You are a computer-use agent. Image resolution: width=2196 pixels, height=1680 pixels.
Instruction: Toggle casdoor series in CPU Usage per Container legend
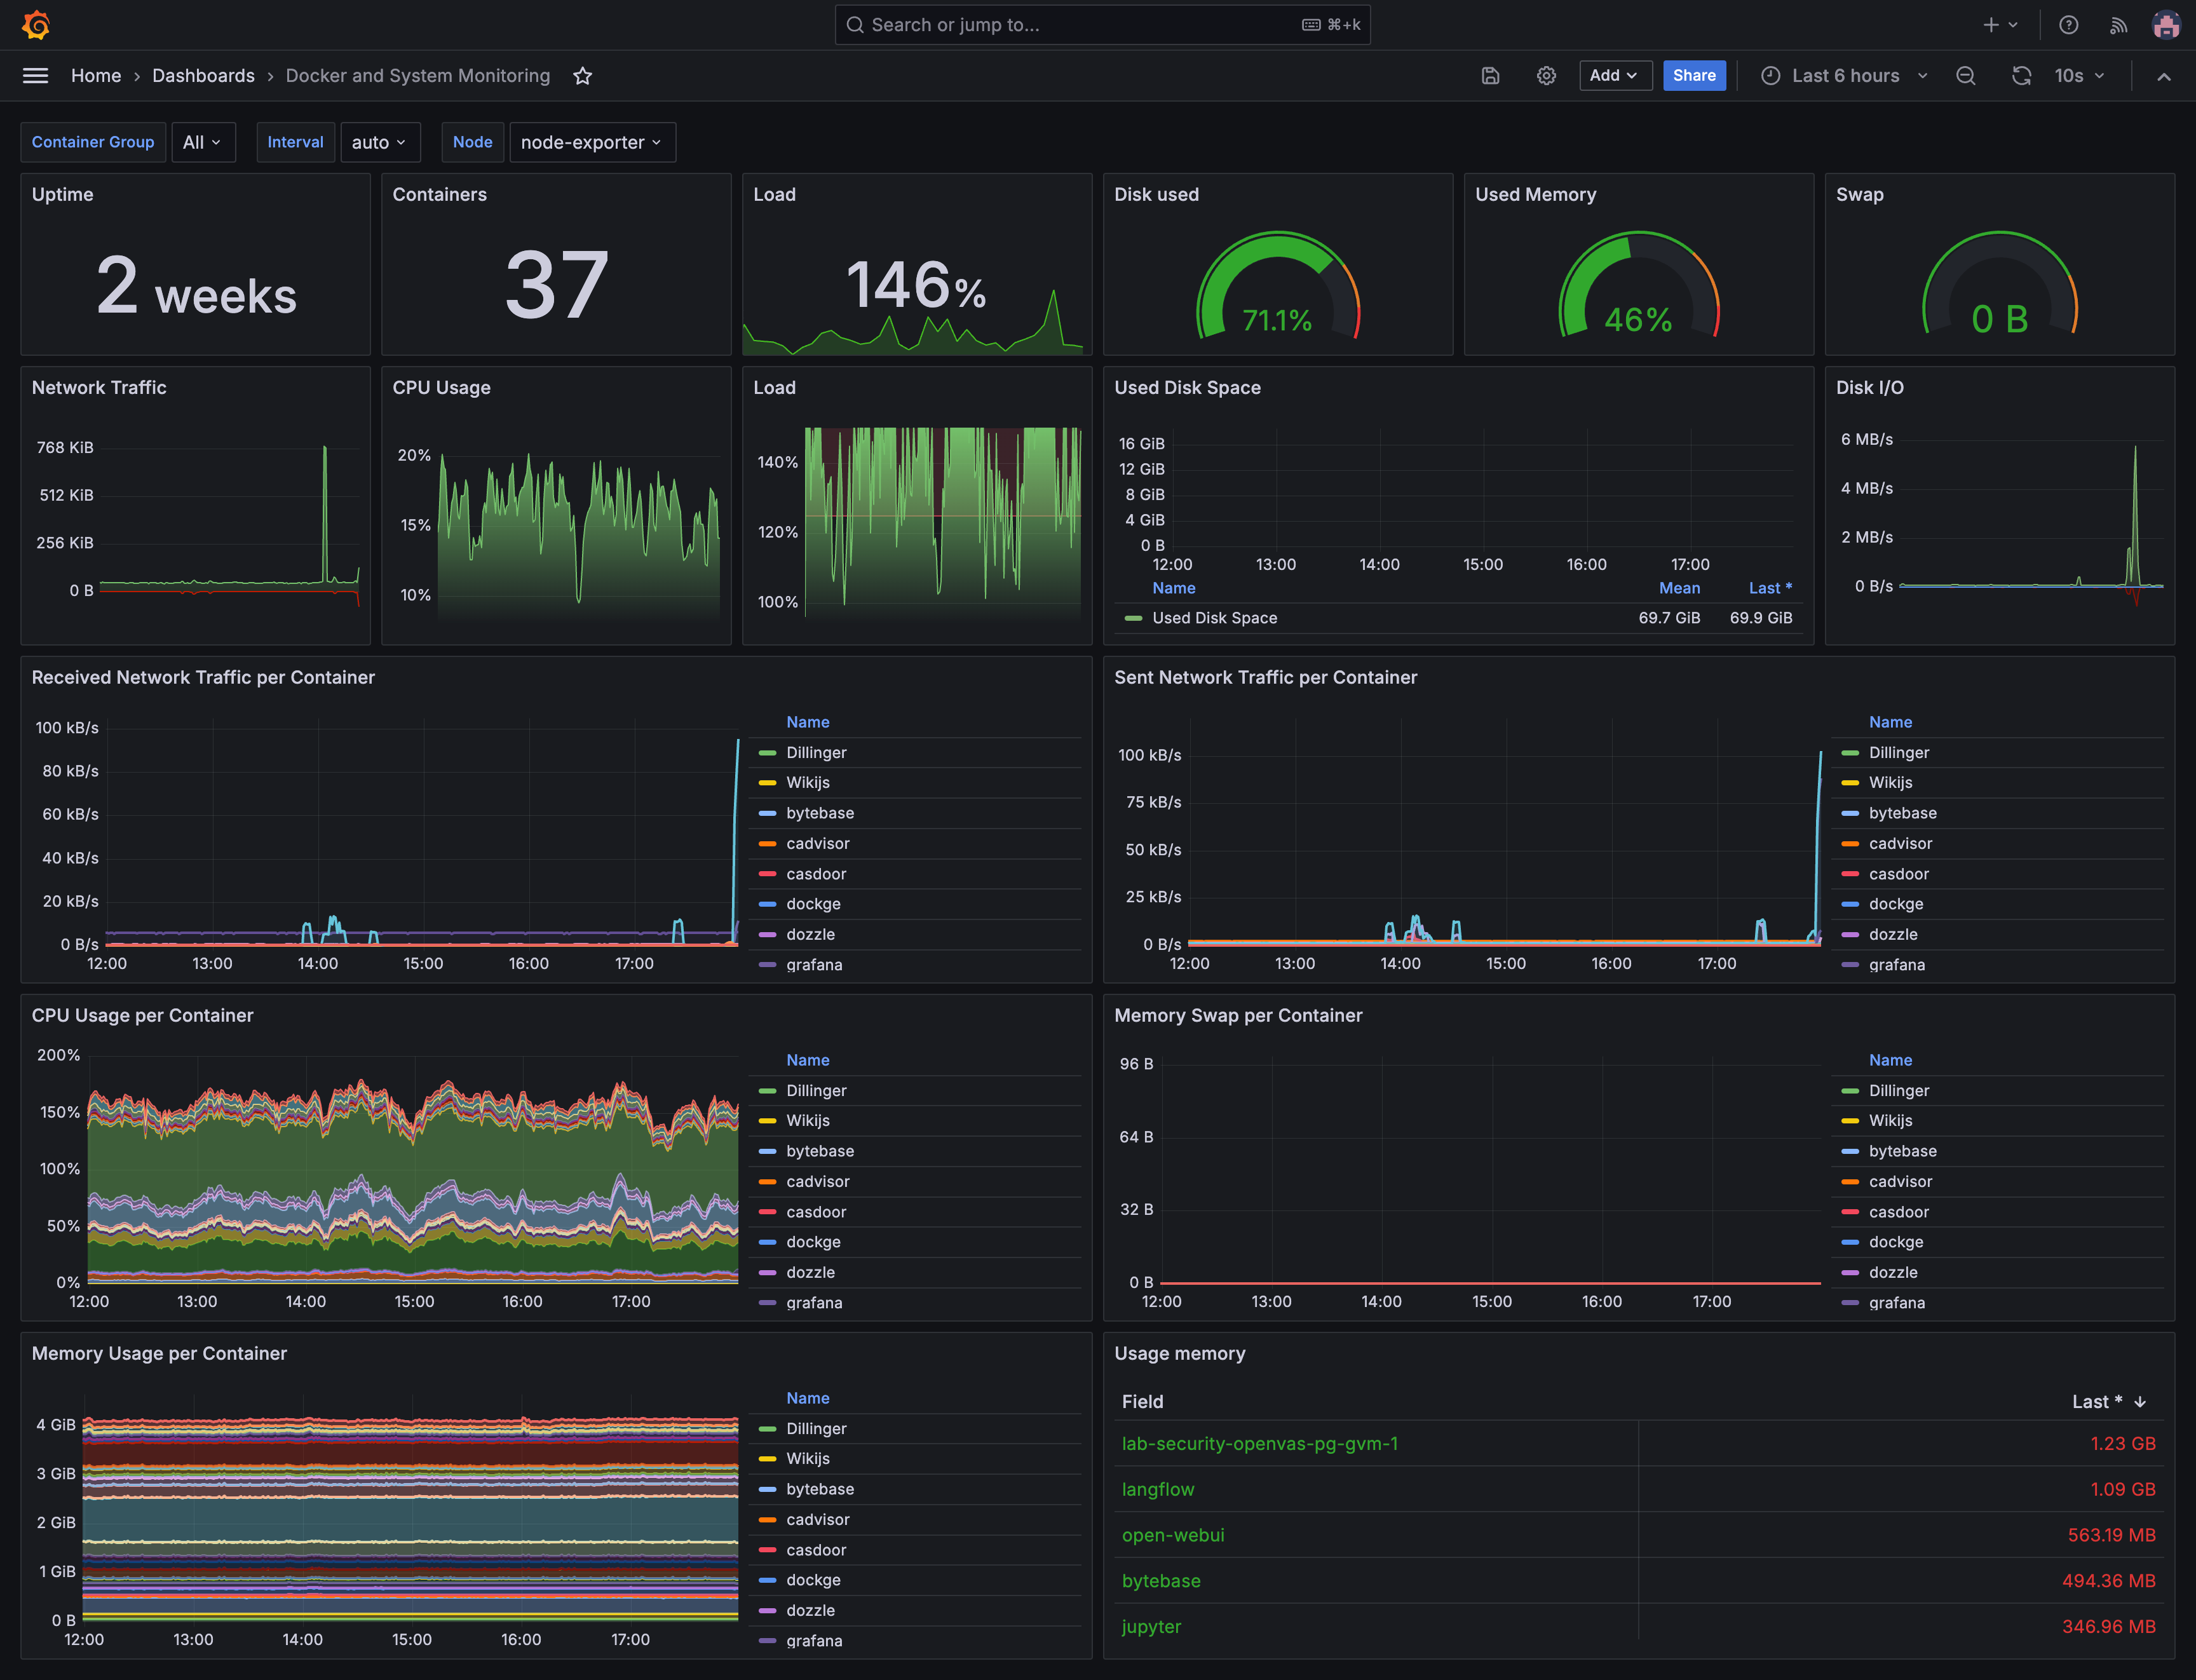816,1212
